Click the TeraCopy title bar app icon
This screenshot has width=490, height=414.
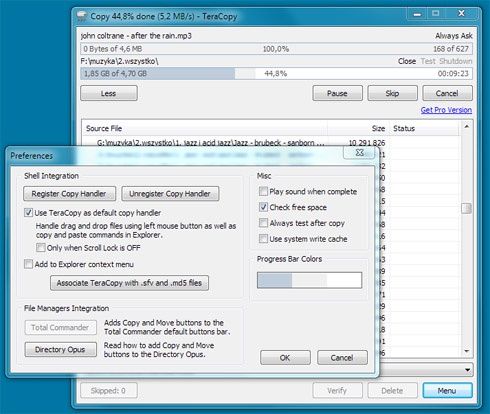click(x=82, y=16)
